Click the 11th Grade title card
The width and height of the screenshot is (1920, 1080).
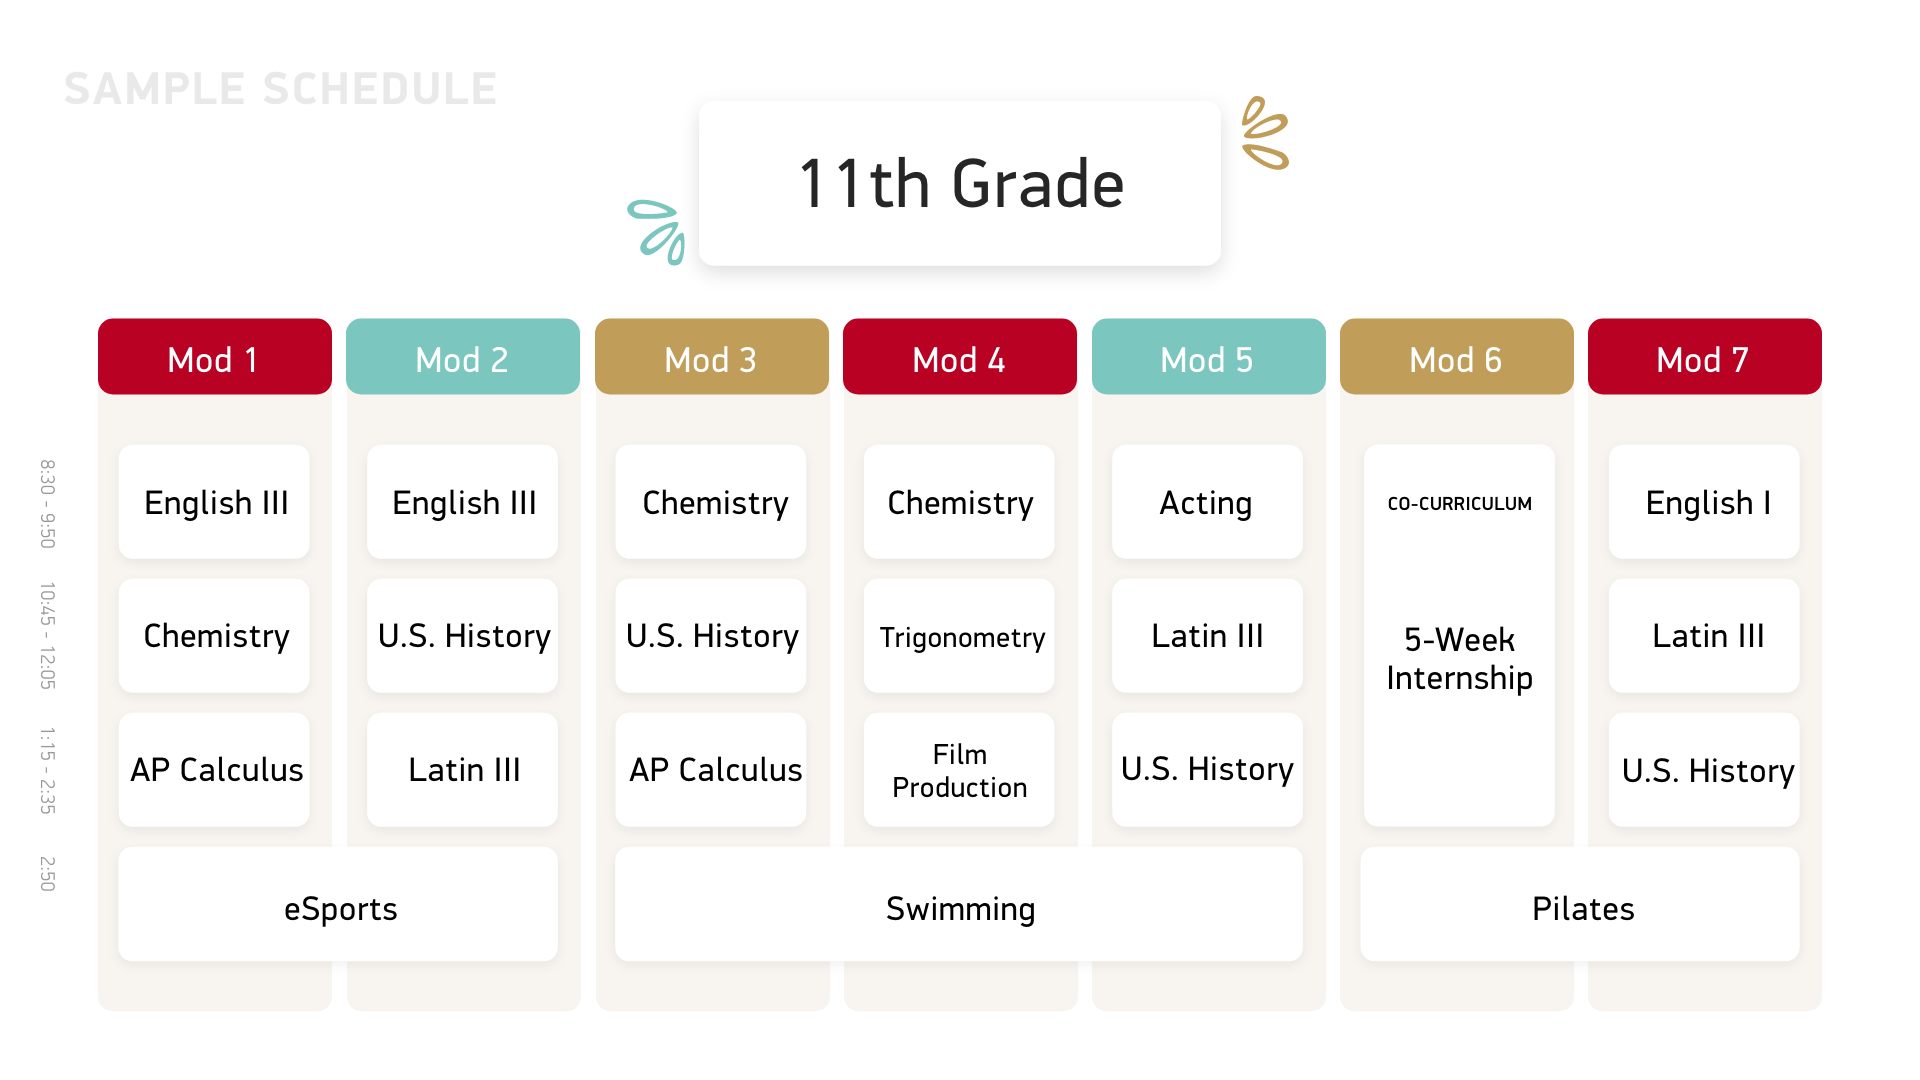click(x=960, y=183)
